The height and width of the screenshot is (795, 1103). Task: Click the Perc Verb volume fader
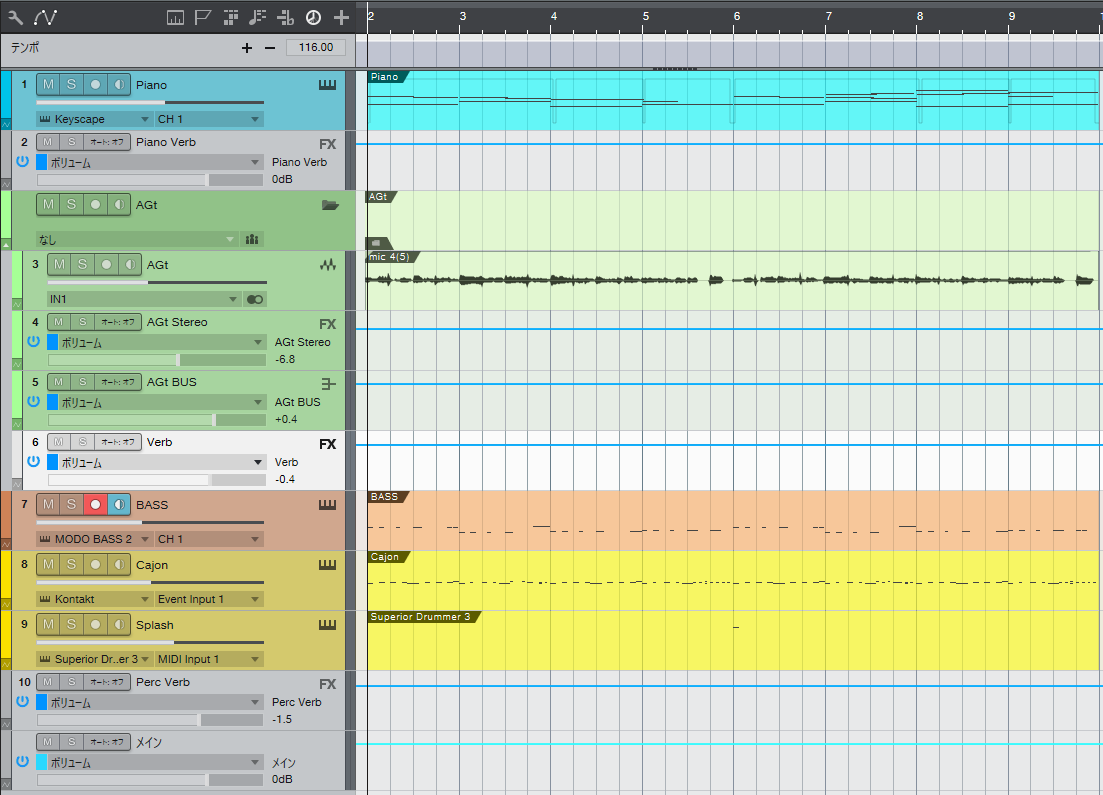tap(150, 720)
